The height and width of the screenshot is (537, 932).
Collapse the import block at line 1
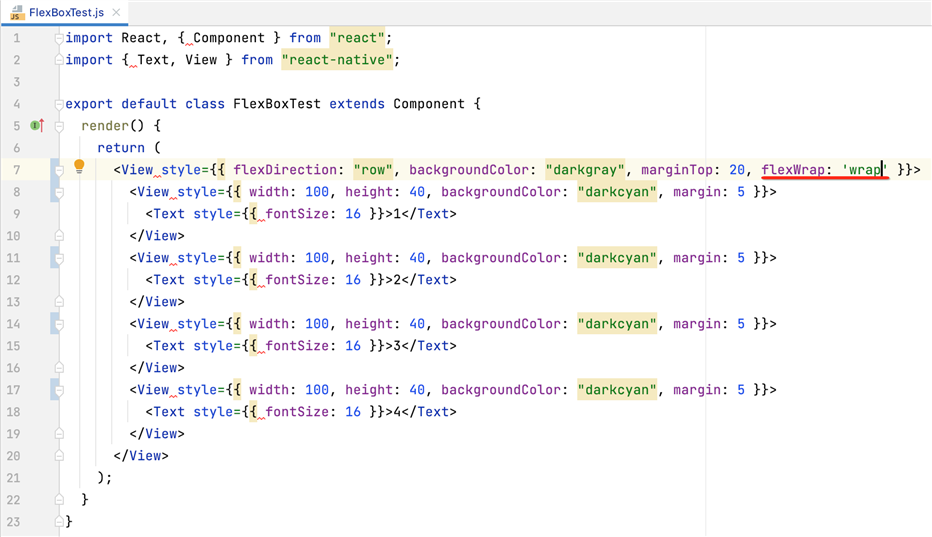tap(60, 38)
